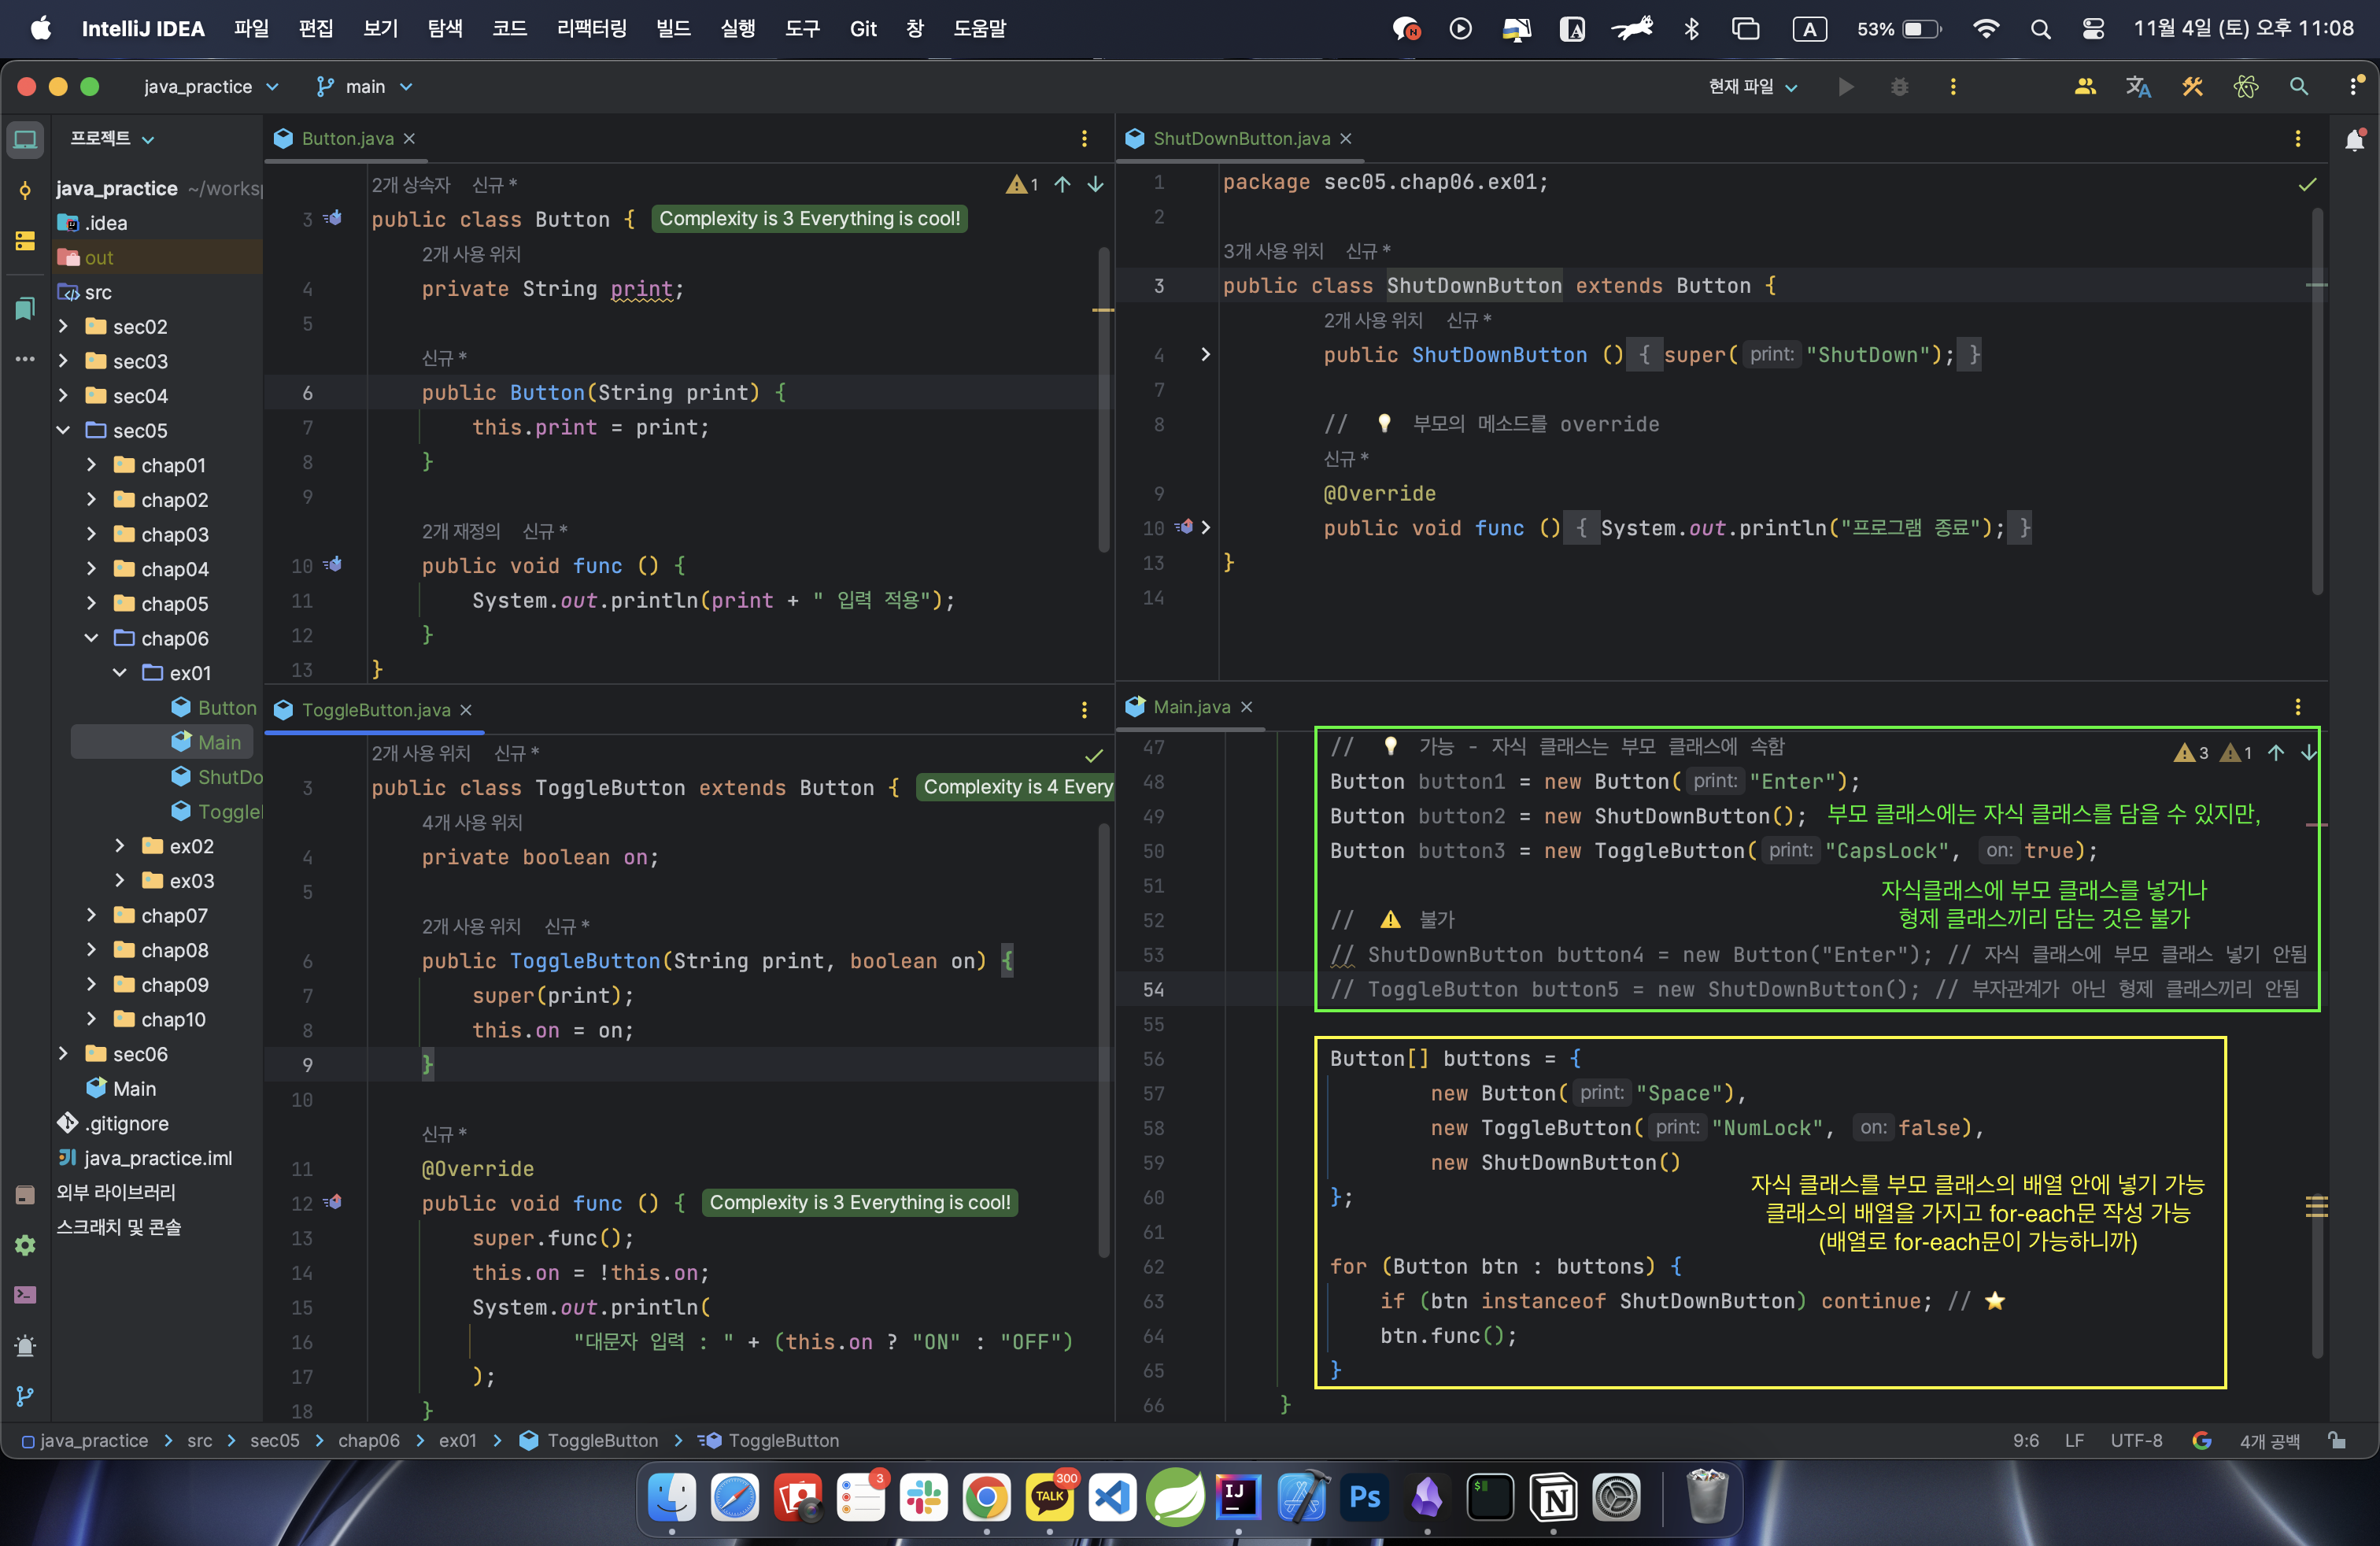The image size is (2380, 1546).
Task: Collapse the chap06 folder
Action: 92,638
